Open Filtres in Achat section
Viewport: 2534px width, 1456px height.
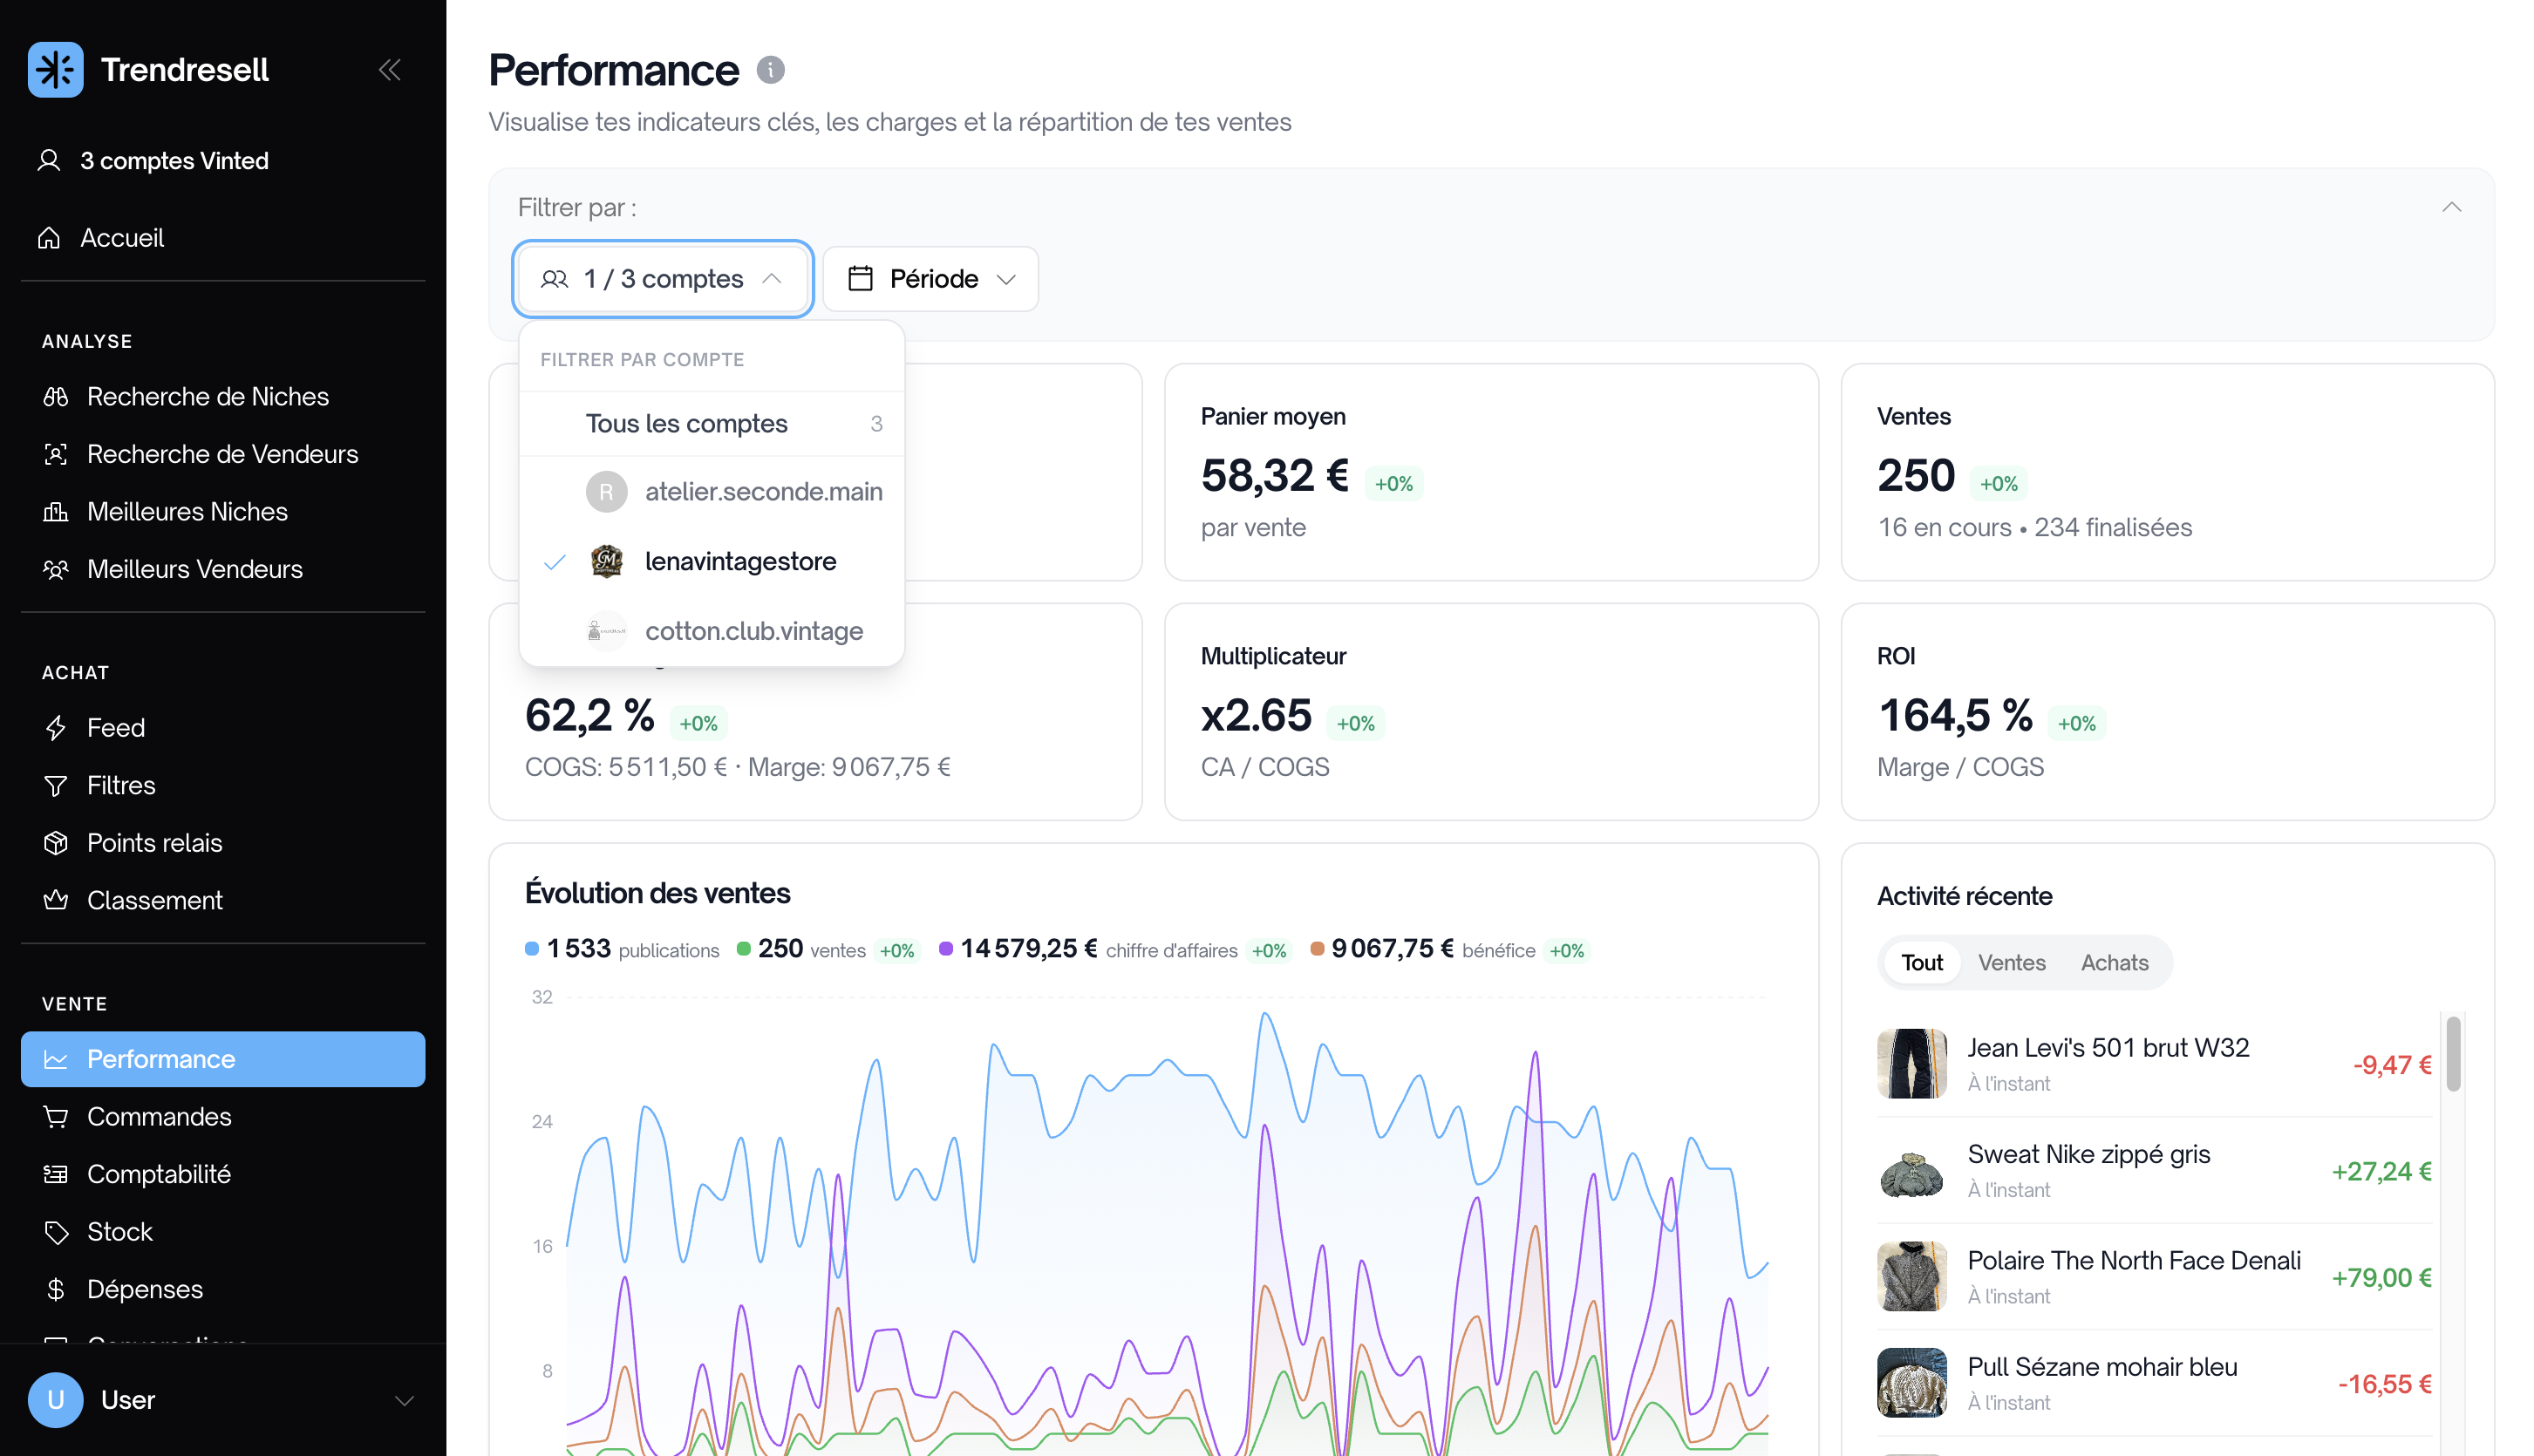pyautogui.click(x=222, y=785)
